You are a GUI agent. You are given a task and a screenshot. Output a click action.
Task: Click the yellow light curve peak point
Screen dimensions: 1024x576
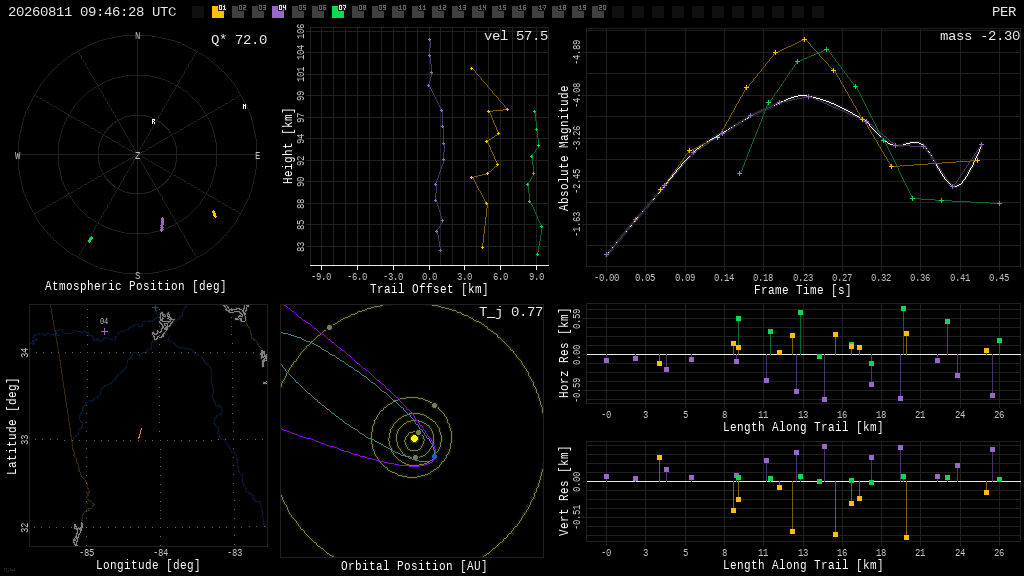[805, 40]
